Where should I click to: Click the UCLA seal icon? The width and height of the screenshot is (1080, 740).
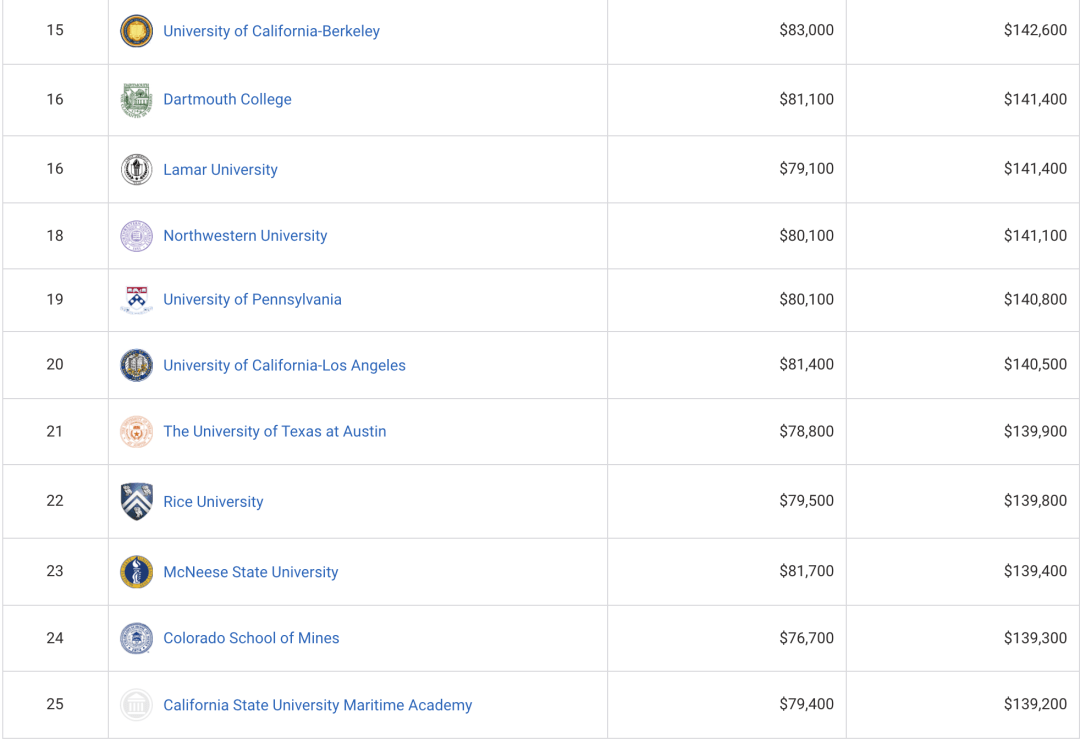(136, 365)
